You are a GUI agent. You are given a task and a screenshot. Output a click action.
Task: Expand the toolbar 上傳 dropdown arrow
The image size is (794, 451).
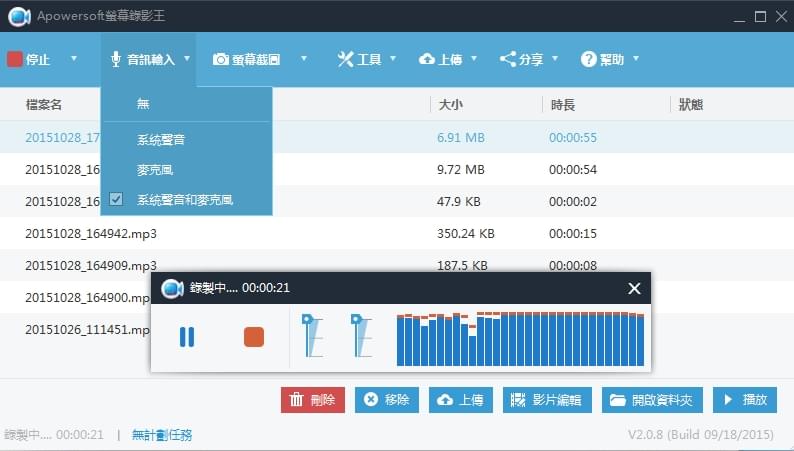[x=474, y=59]
